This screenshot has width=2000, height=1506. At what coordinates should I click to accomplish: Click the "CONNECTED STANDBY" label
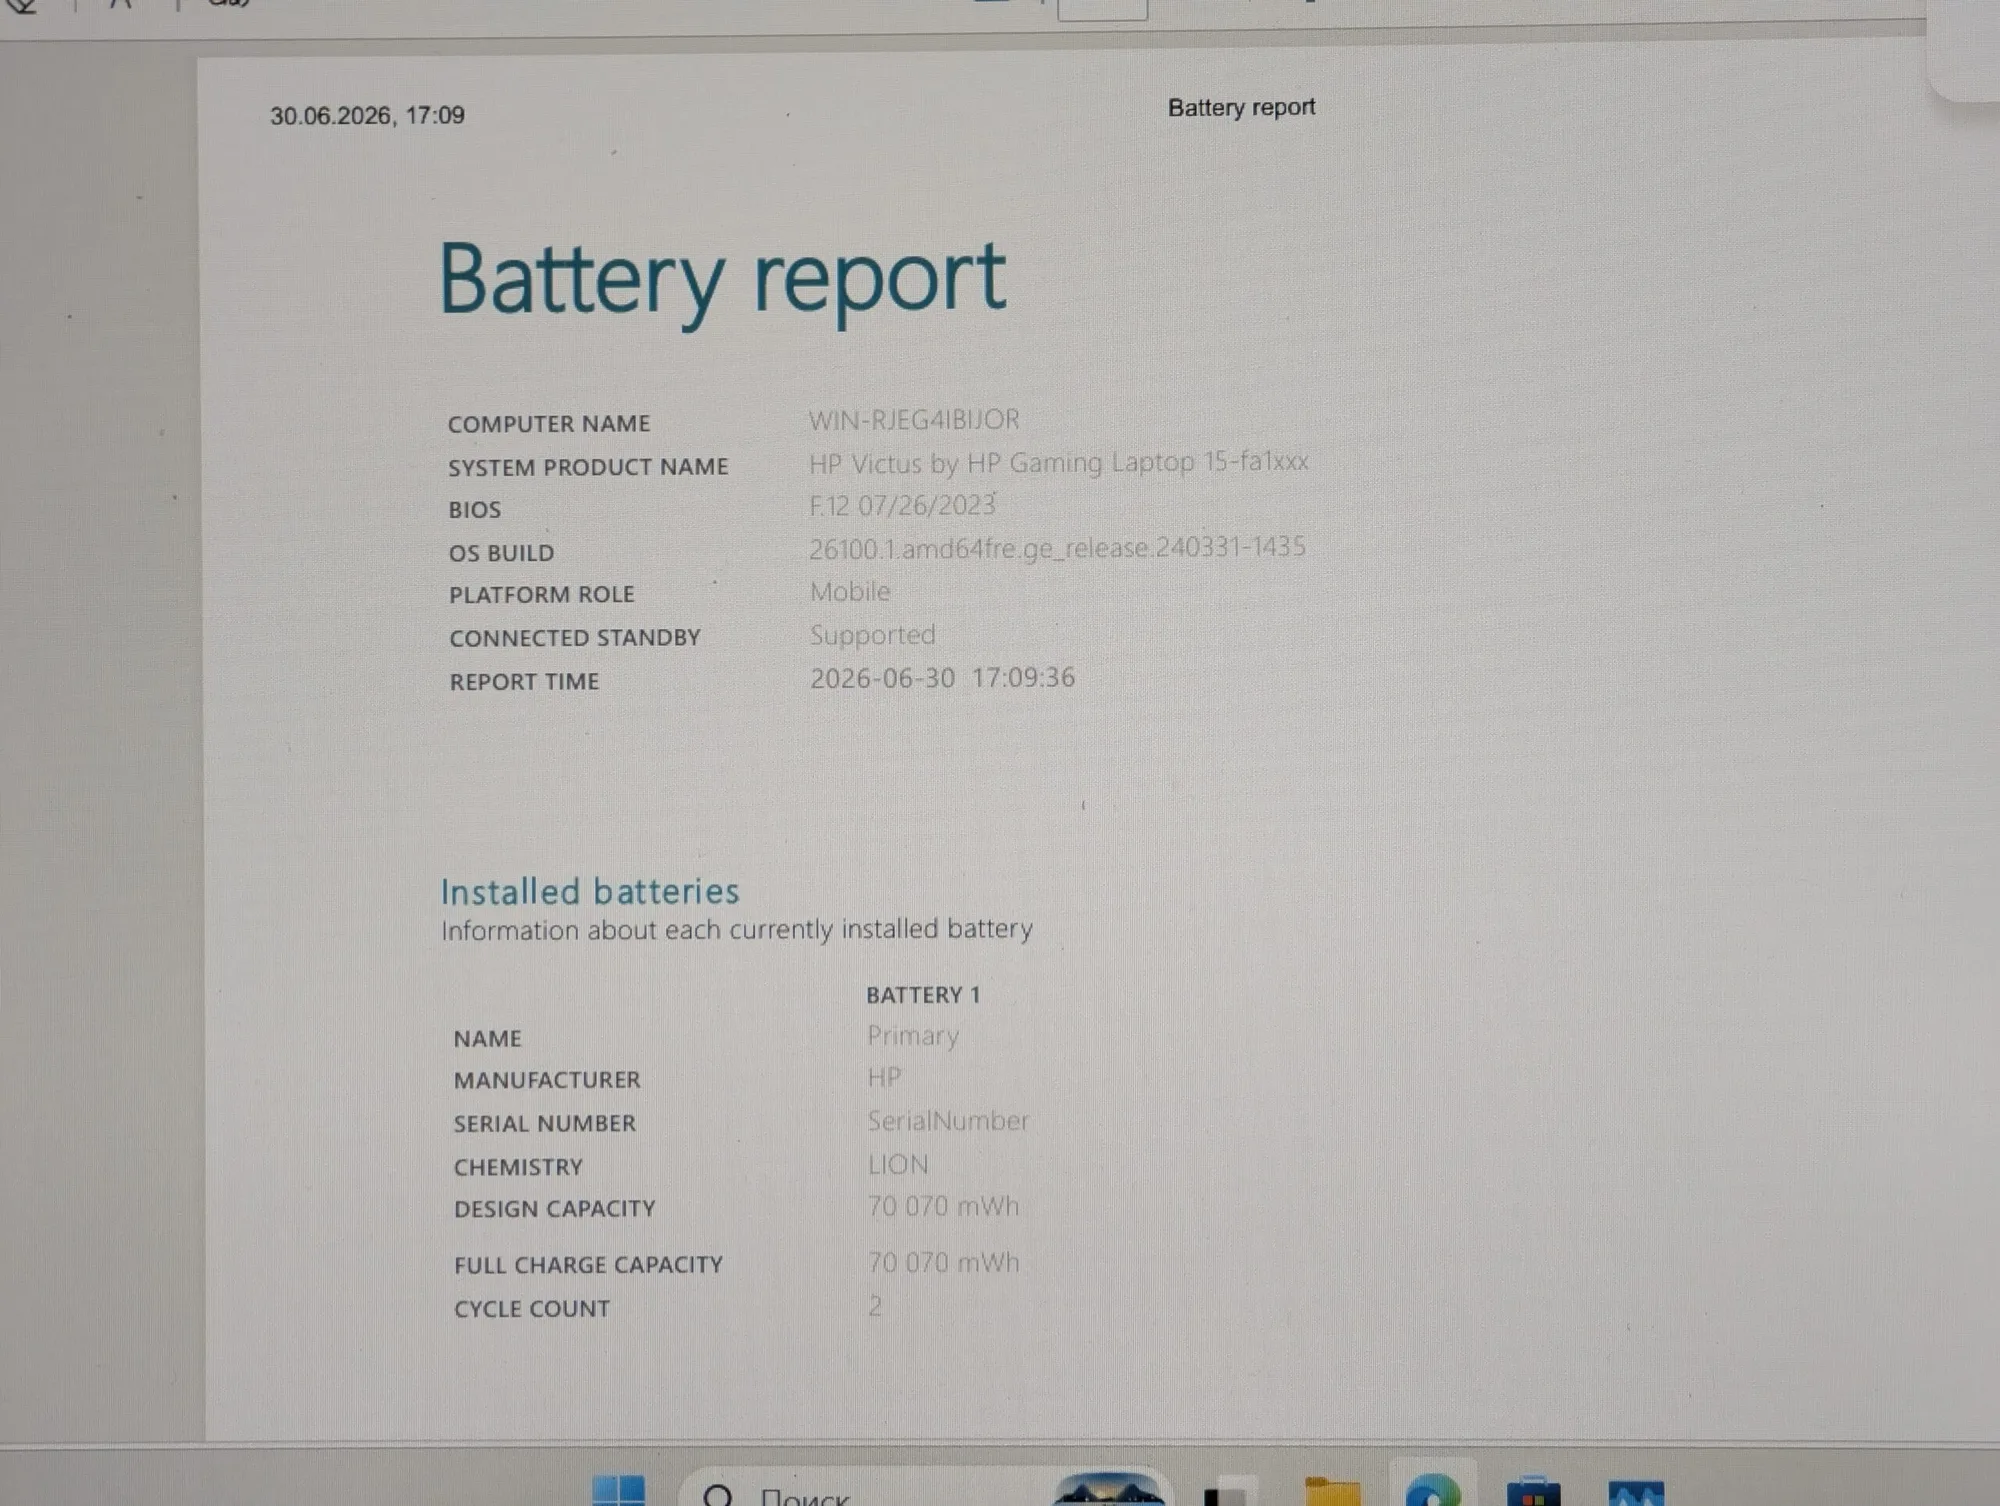click(575, 638)
